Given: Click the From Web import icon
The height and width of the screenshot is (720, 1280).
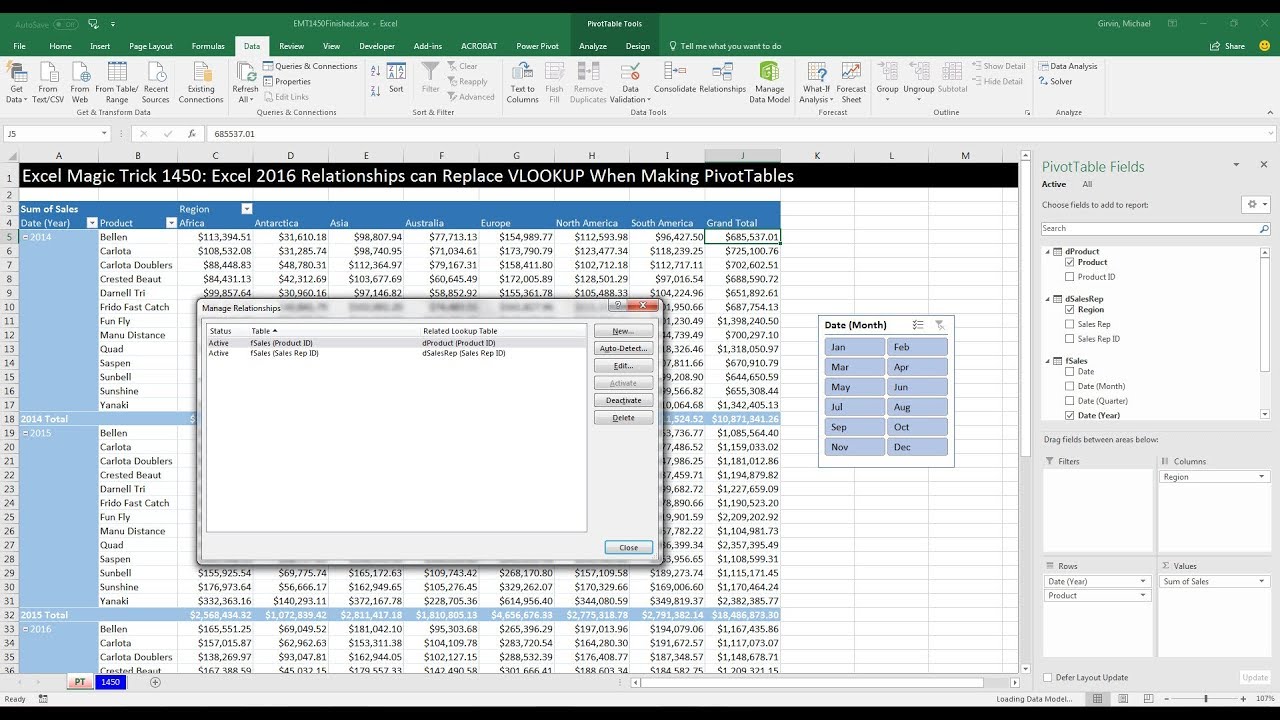Looking at the screenshot, I should pyautogui.click(x=80, y=82).
